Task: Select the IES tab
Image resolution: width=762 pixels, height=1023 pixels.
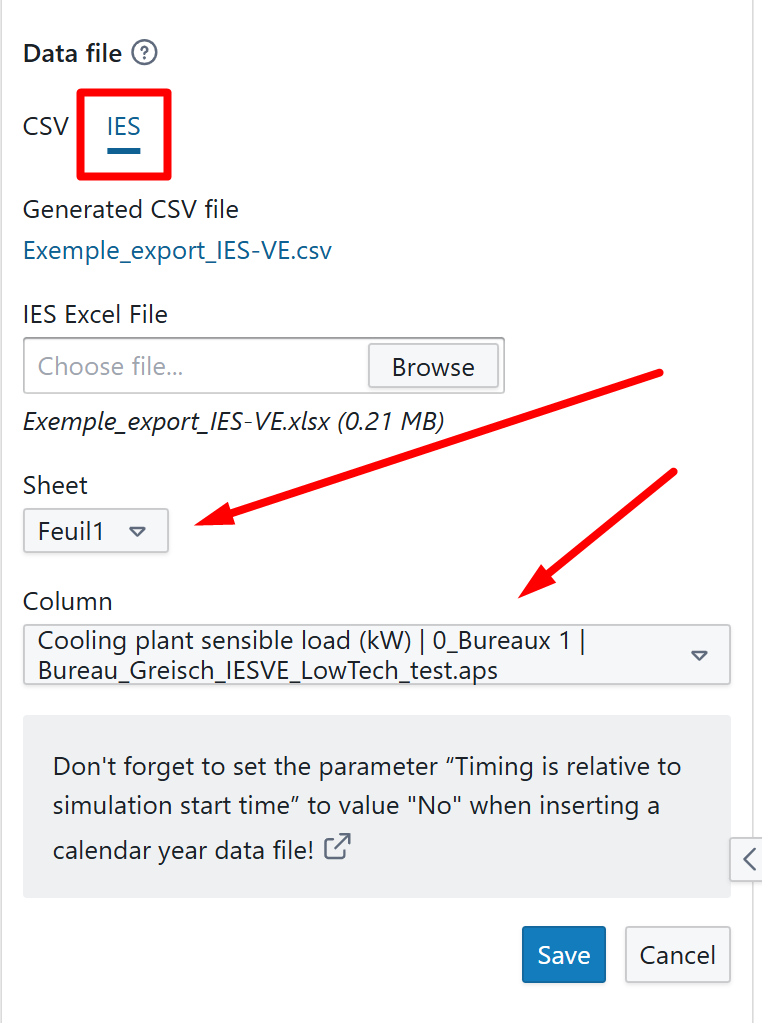Action: click(x=124, y=127)
